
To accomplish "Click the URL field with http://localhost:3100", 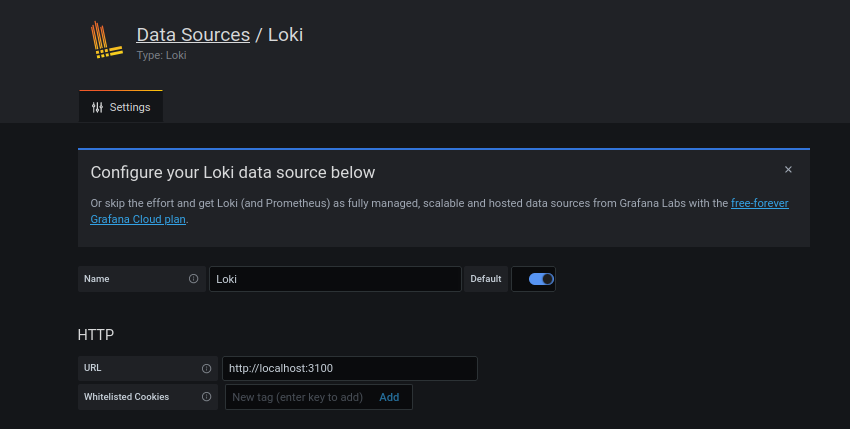I will pos(350,368).
